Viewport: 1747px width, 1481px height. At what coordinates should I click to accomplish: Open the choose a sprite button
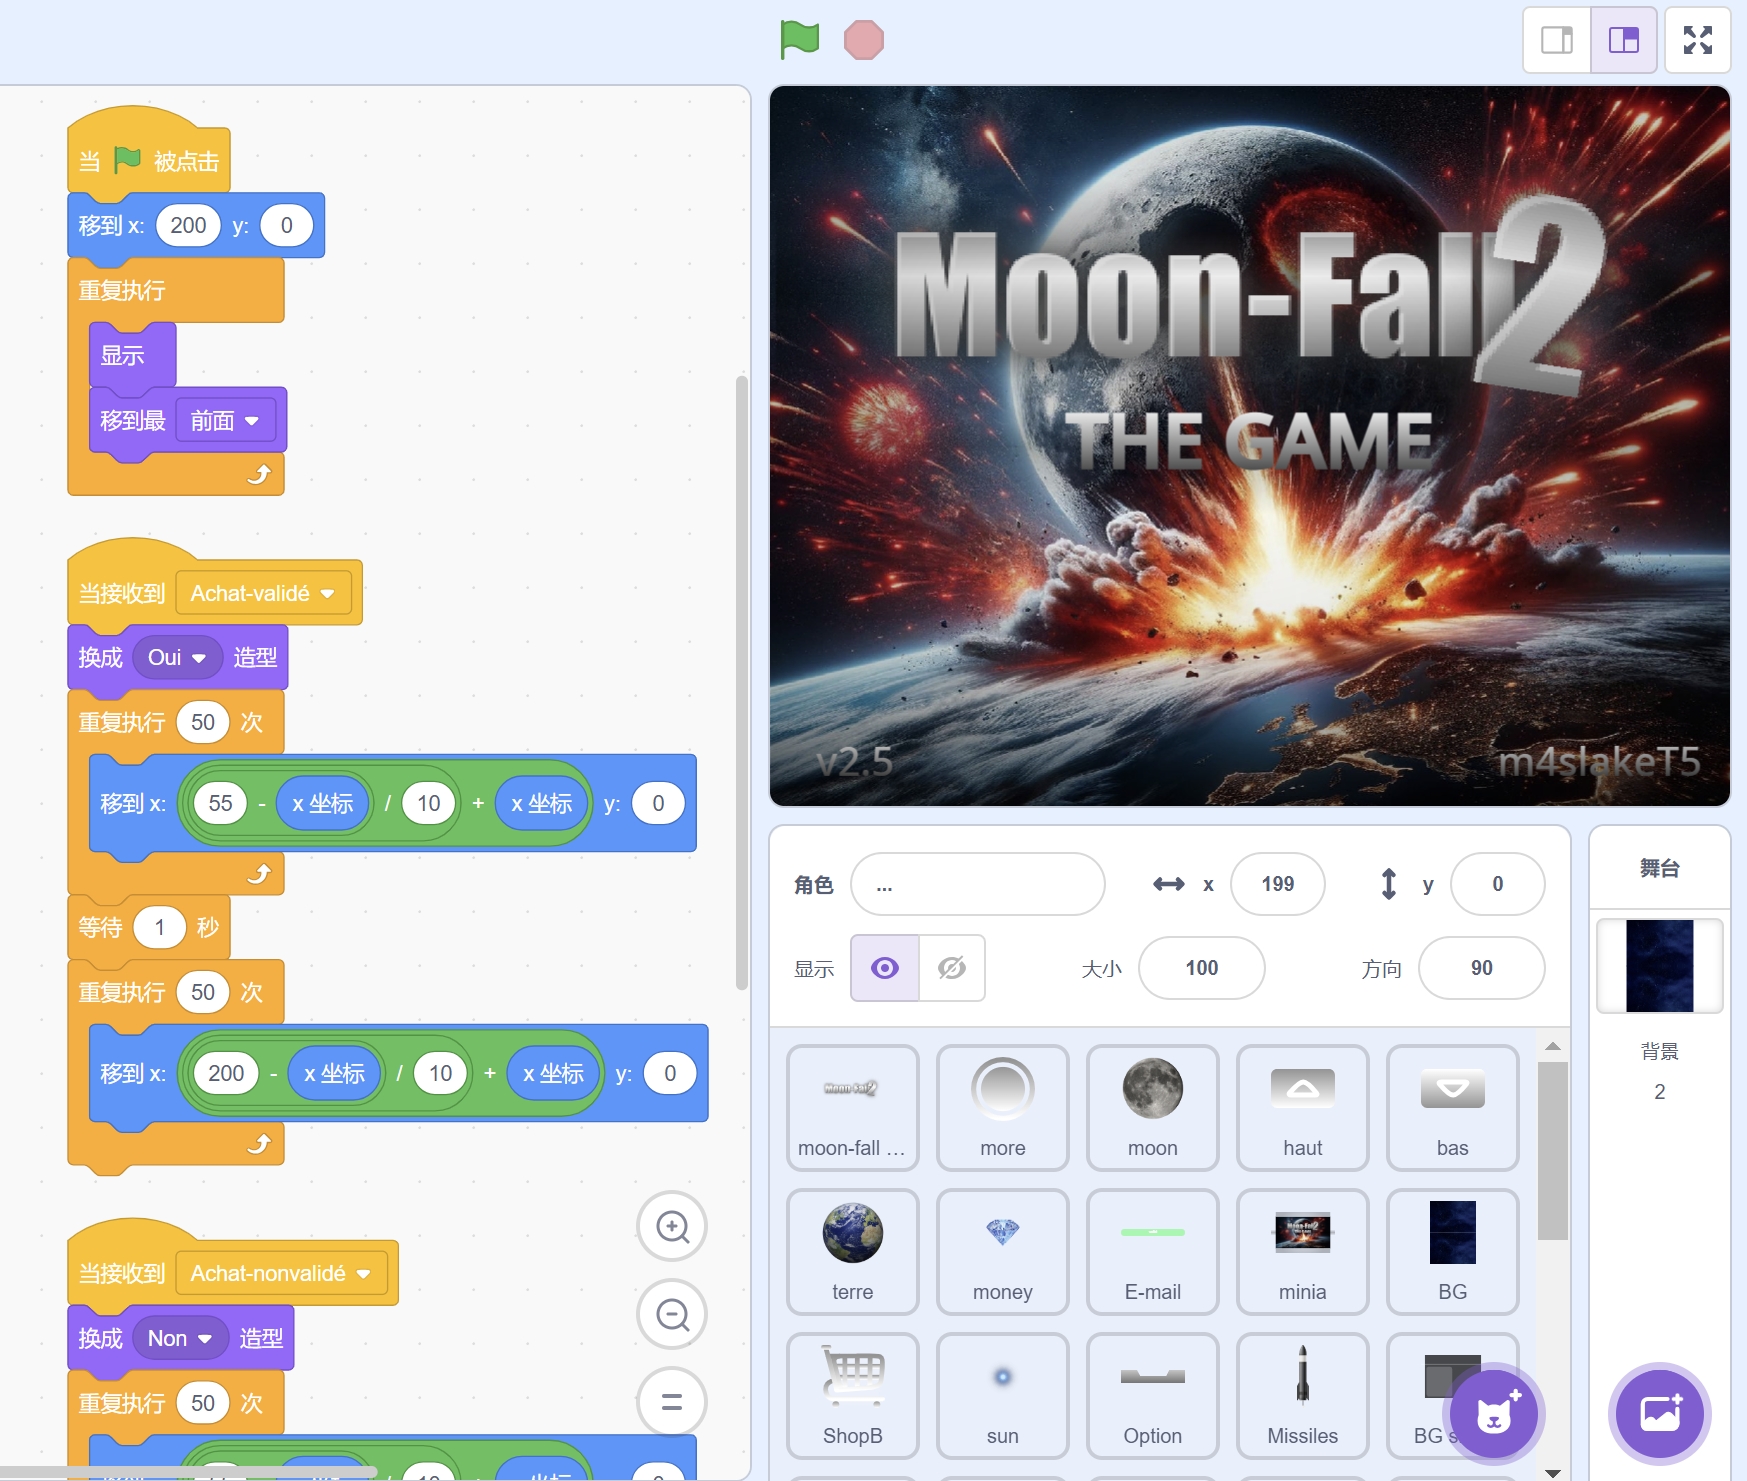click(1494, 1414)
